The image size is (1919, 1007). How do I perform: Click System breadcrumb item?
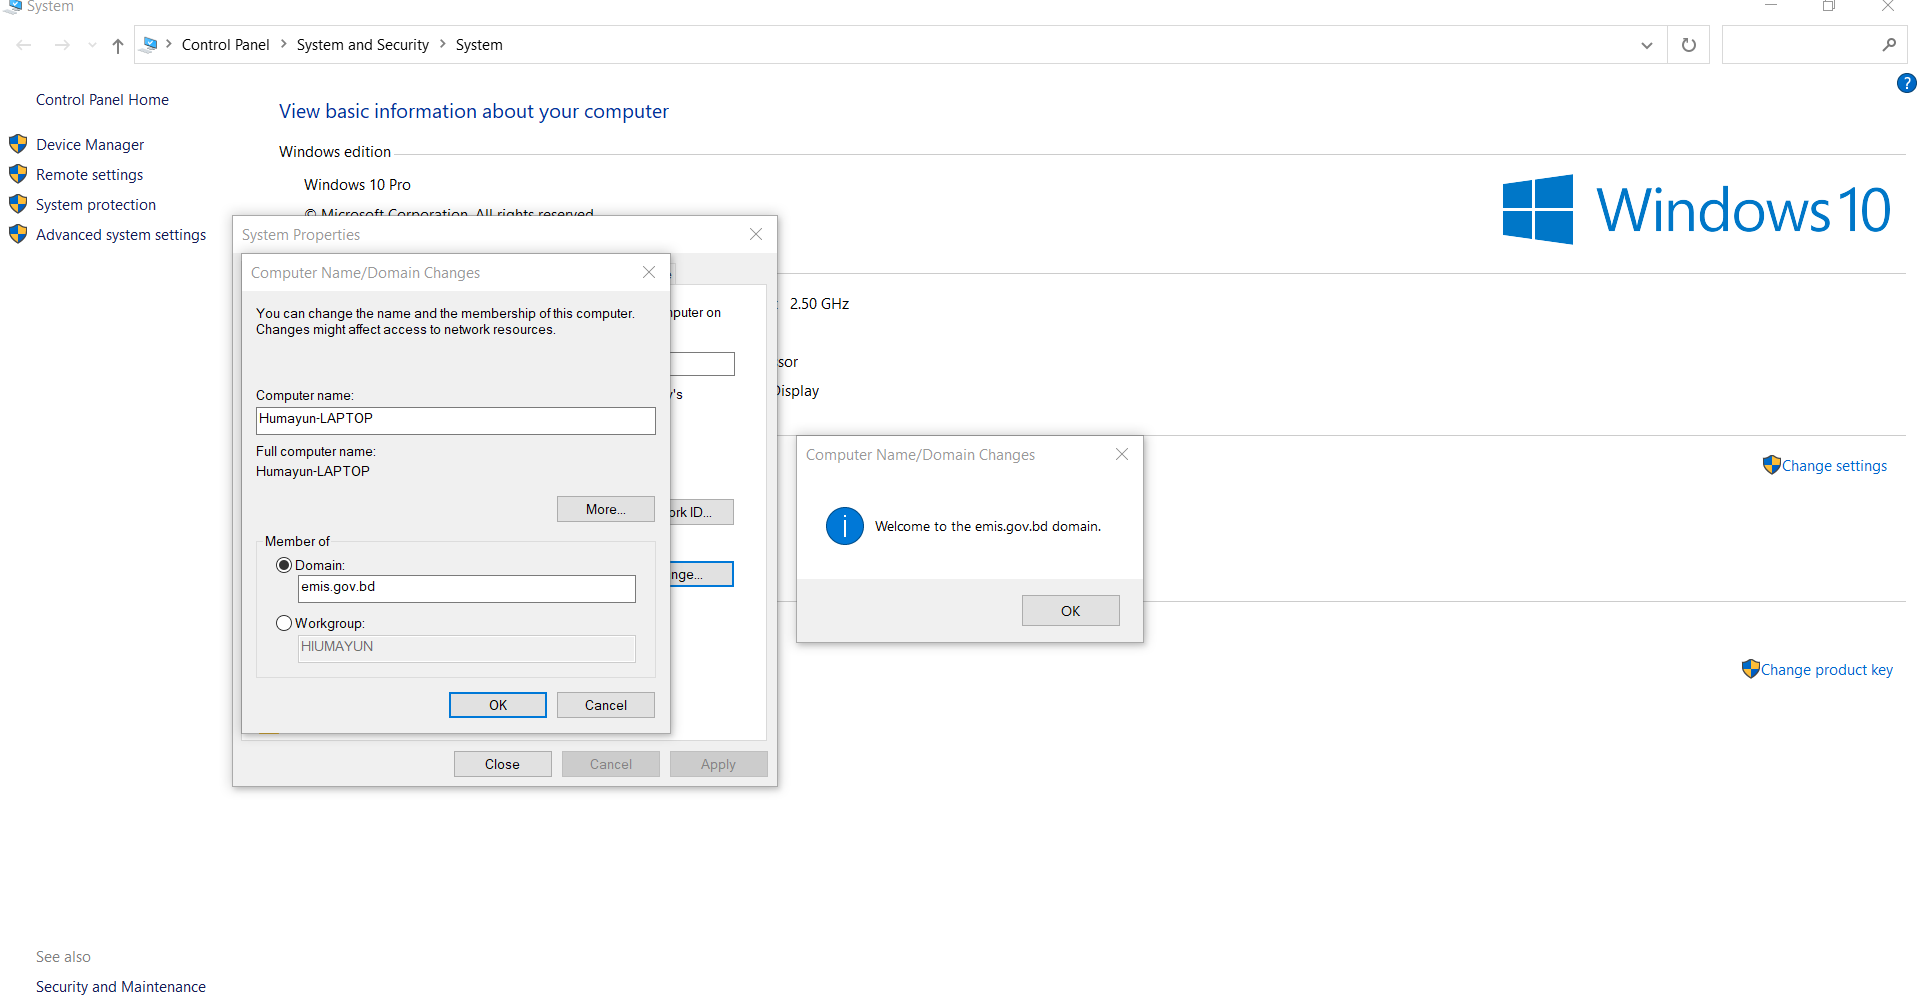point(479,45)
